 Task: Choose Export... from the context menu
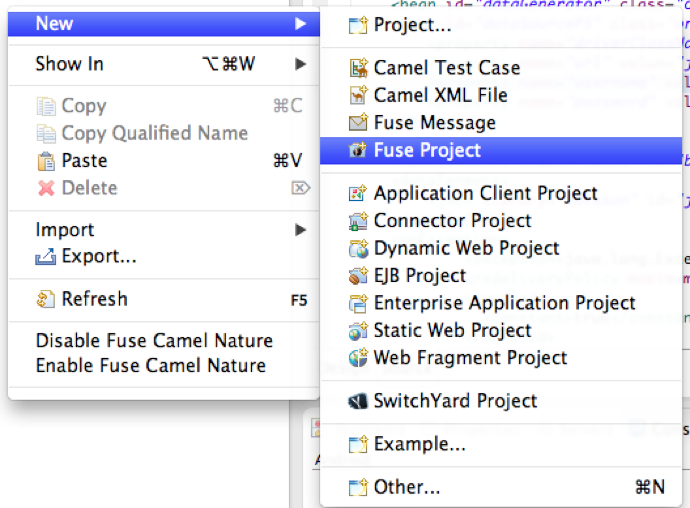(164, 257)
